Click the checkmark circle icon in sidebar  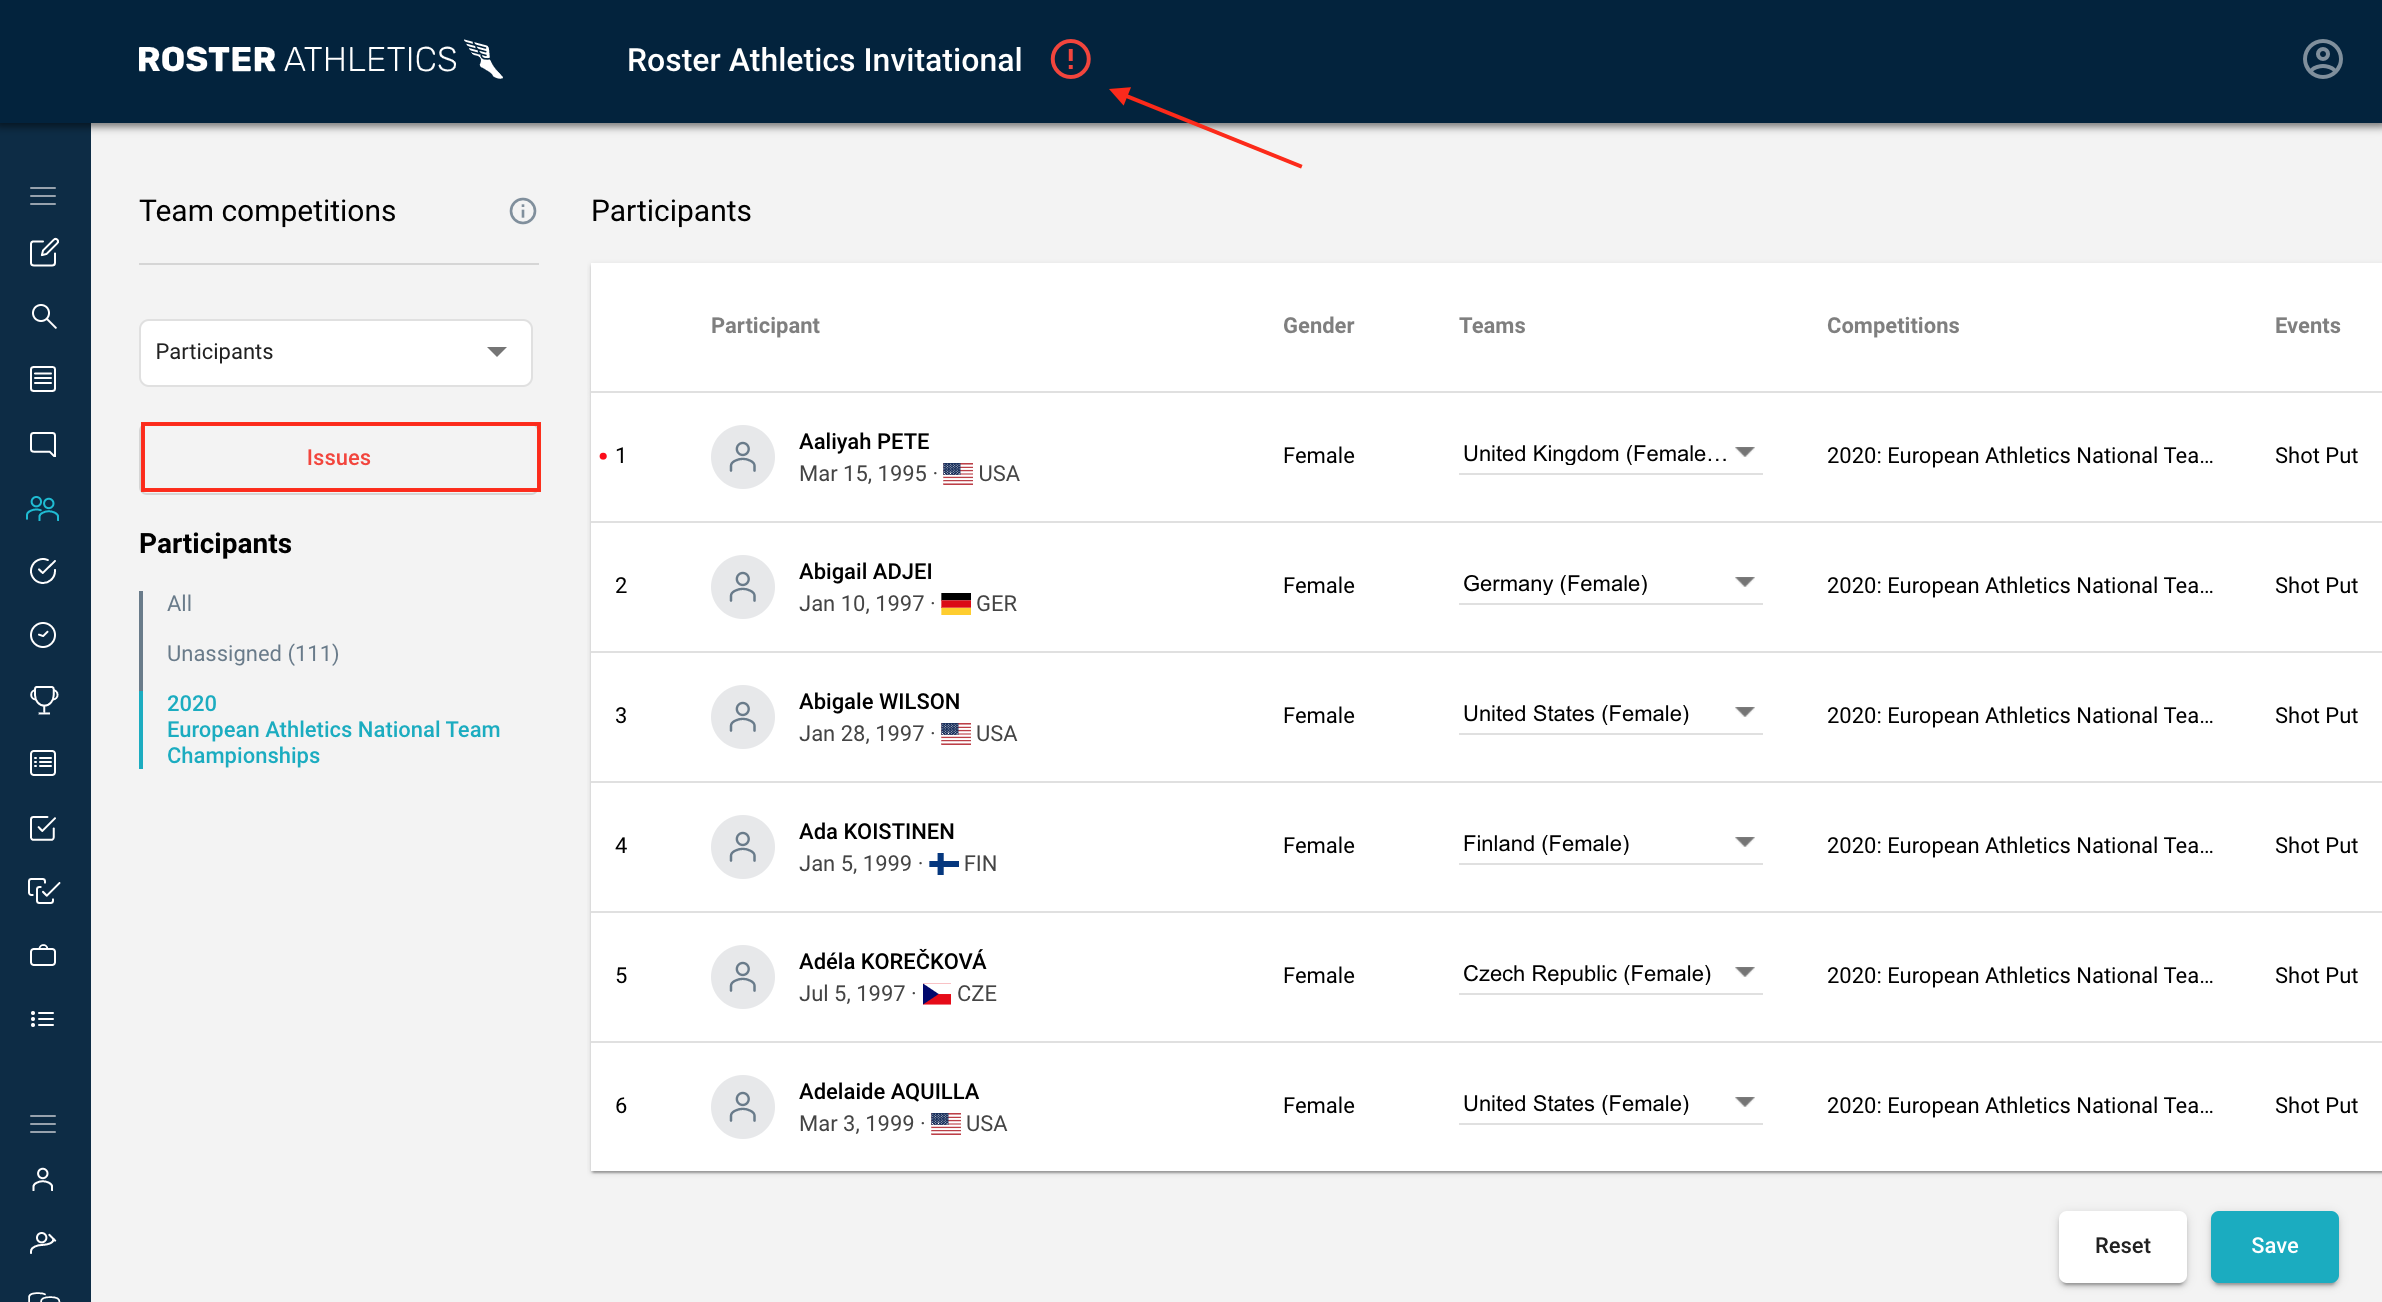pyautogui.click(x=44, y=571)
